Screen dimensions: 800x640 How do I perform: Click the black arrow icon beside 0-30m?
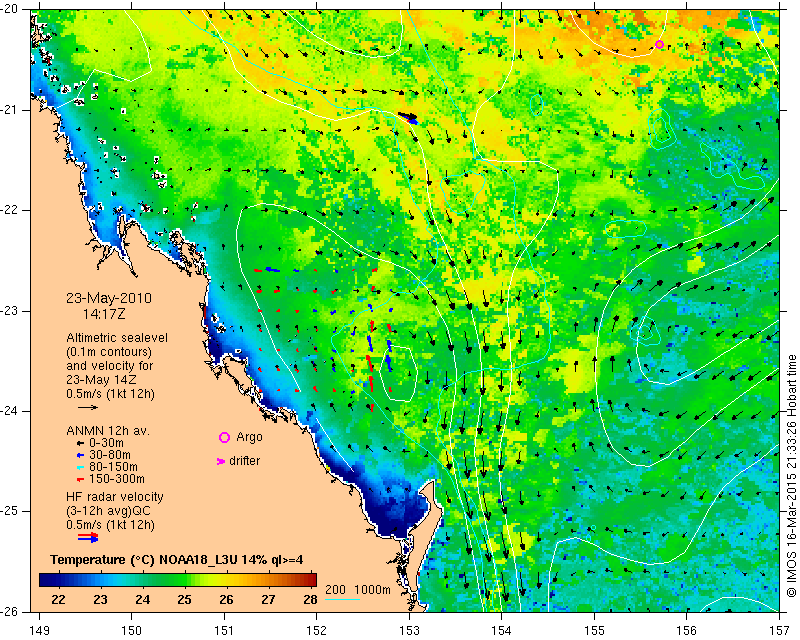click(80, 444)
